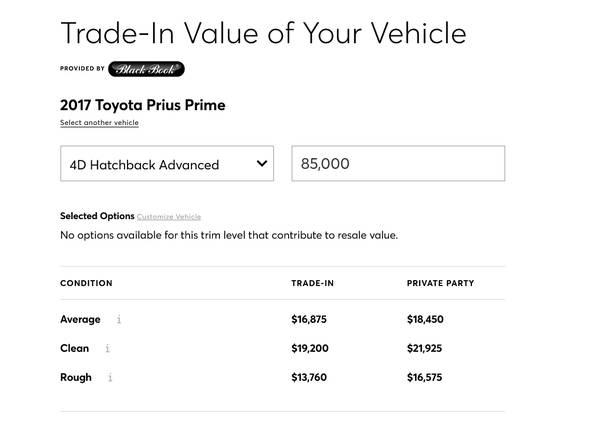The width and height of the screenshot is (600, 443).
Task: Click the Condition column header
Action: pyautogui.click(x=86, y=283)
